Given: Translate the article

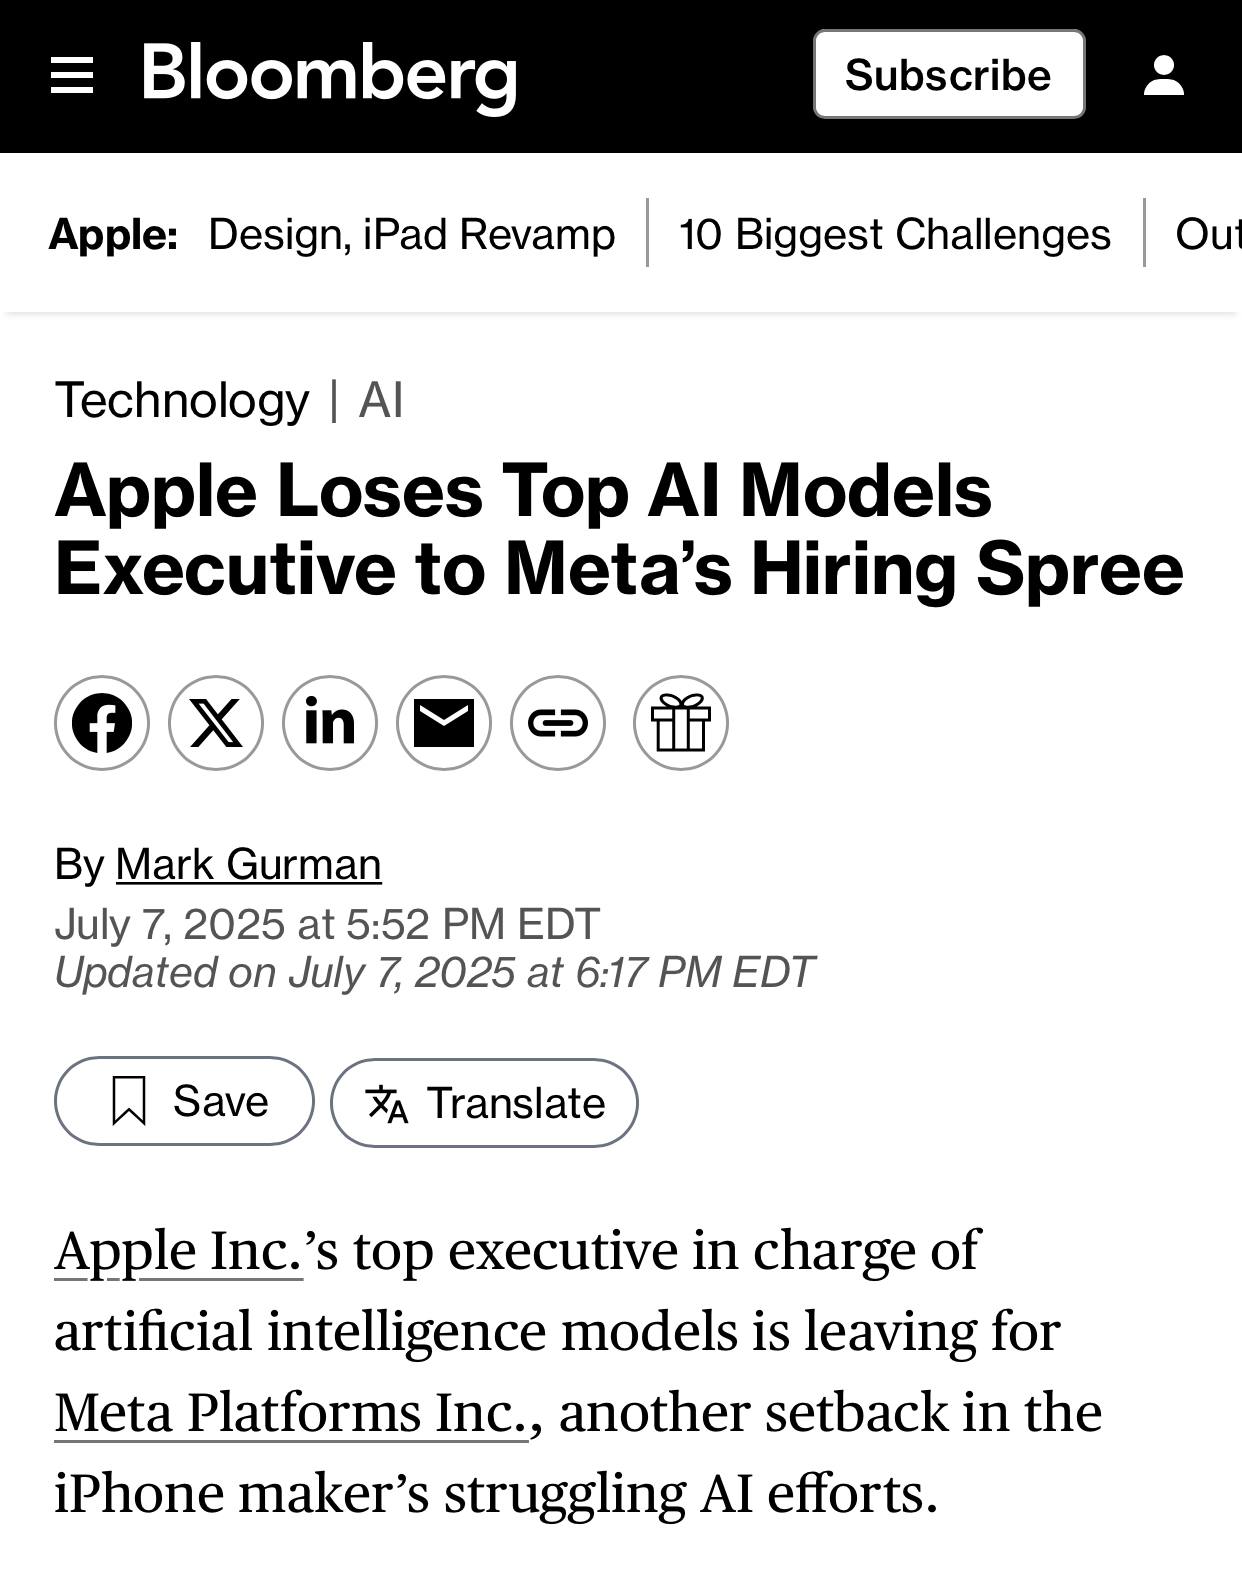Looking at the screenshot, I should [484, 1103].
